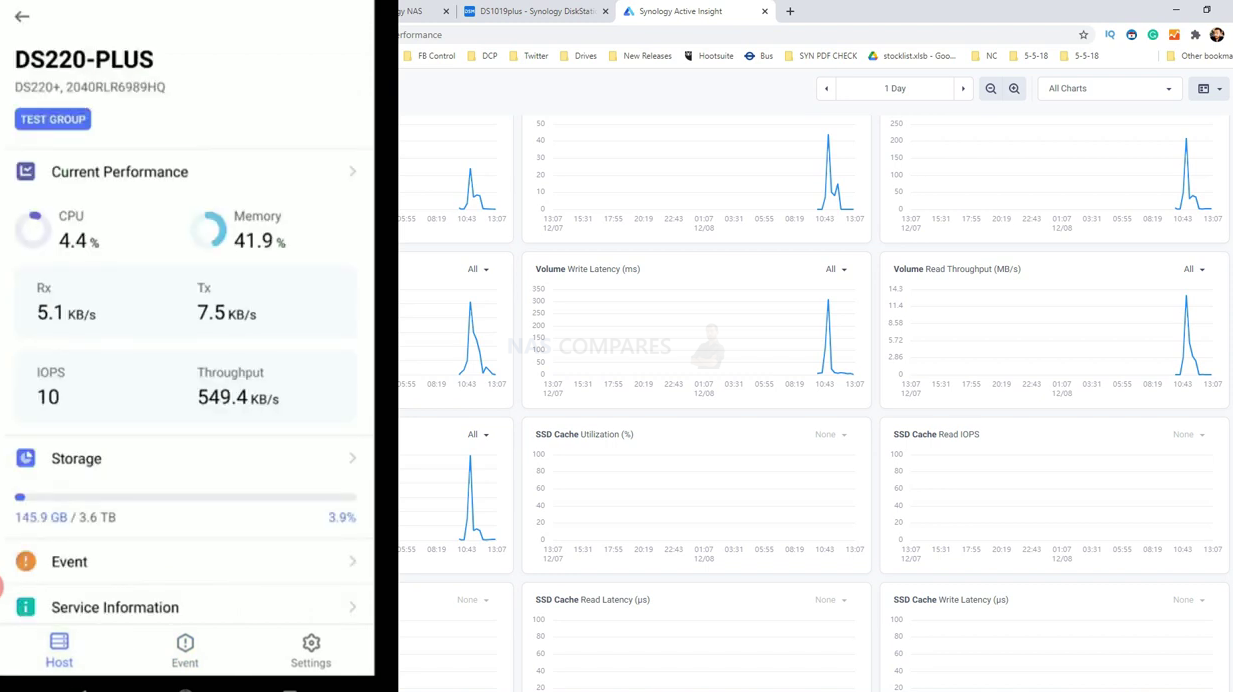Image resolution: width=1233 pixels, height=692 pixels.
Task: Open SSD Cache Read Latency None dropdown
Action: click(831, 600)
